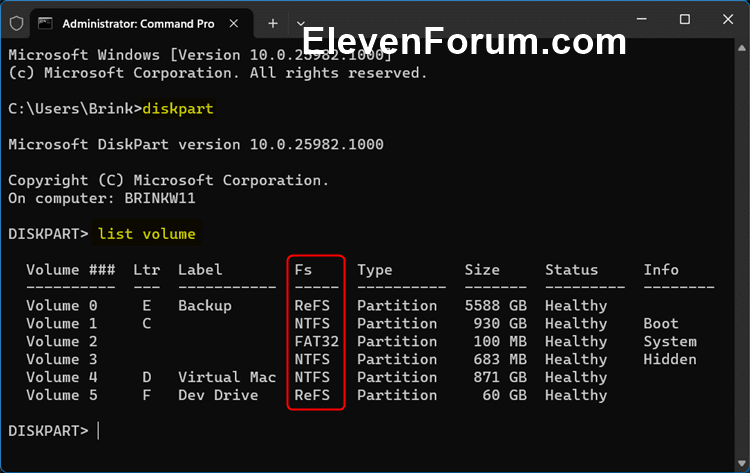Click the Ltr column header
Screen dimensions: 750x473
click(146, 270)
